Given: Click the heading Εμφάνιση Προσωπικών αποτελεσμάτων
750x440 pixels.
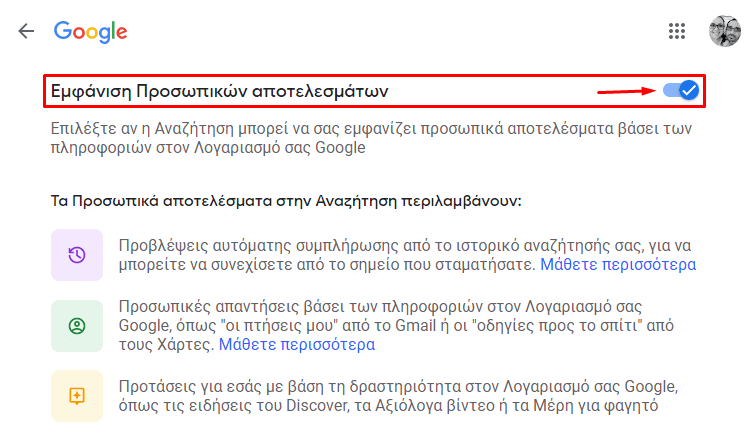Looking at the screenshot, I should [220, 91].
